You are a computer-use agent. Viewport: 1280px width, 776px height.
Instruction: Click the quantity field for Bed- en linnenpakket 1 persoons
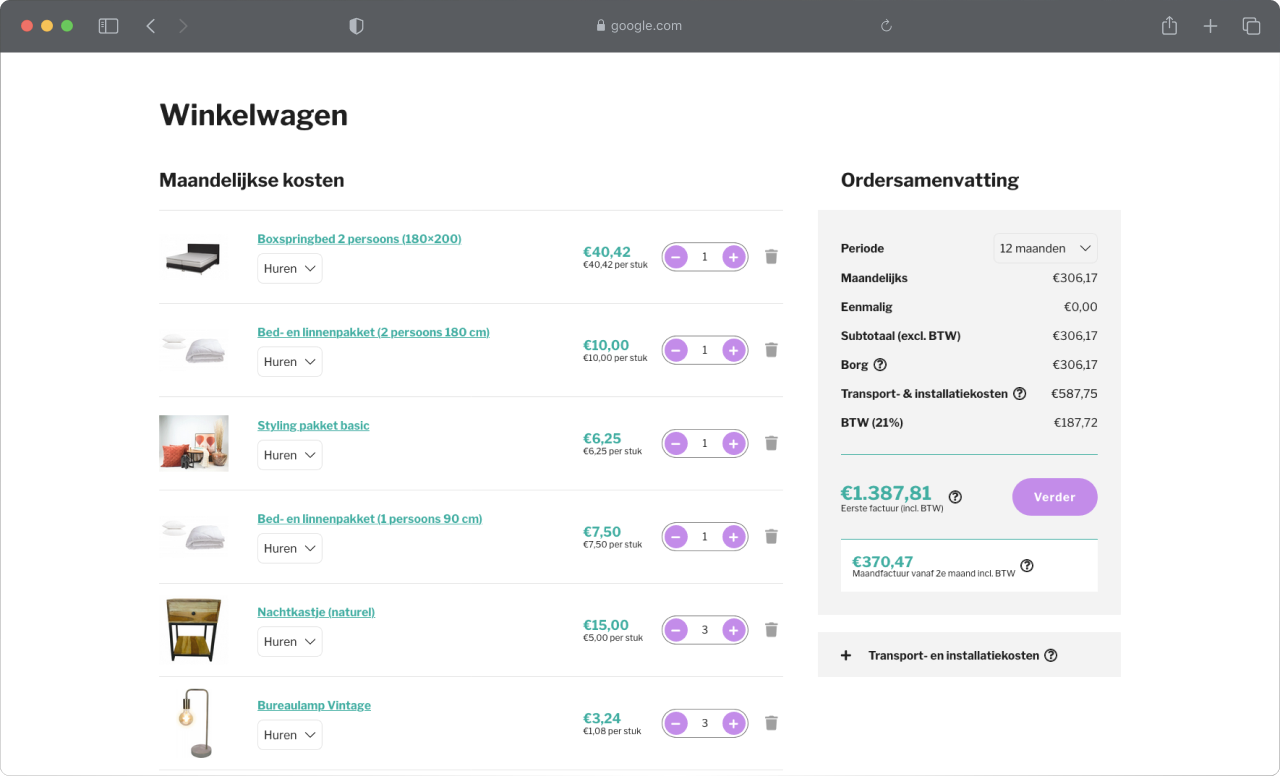coord(704,537)
